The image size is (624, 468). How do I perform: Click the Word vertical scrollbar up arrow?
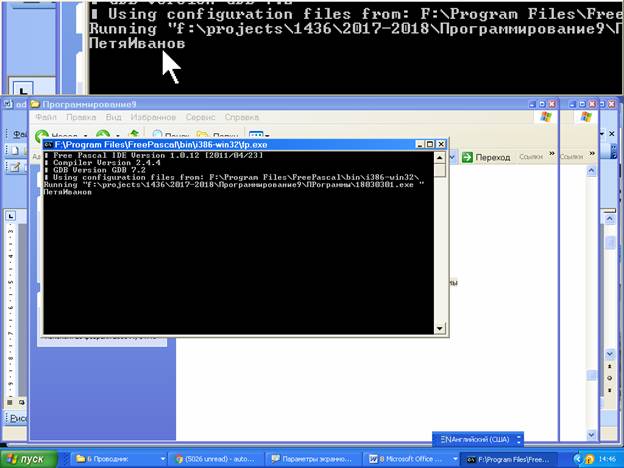[x=610, y=219]
